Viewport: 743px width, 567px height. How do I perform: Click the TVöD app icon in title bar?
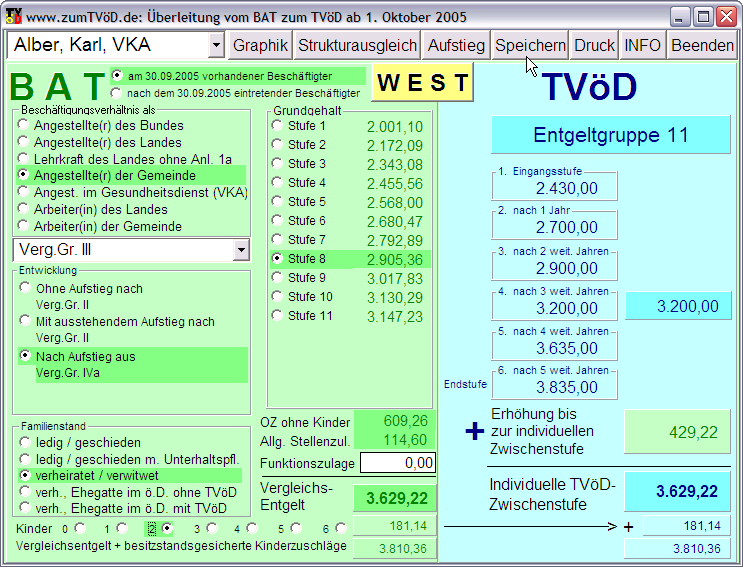13,16
